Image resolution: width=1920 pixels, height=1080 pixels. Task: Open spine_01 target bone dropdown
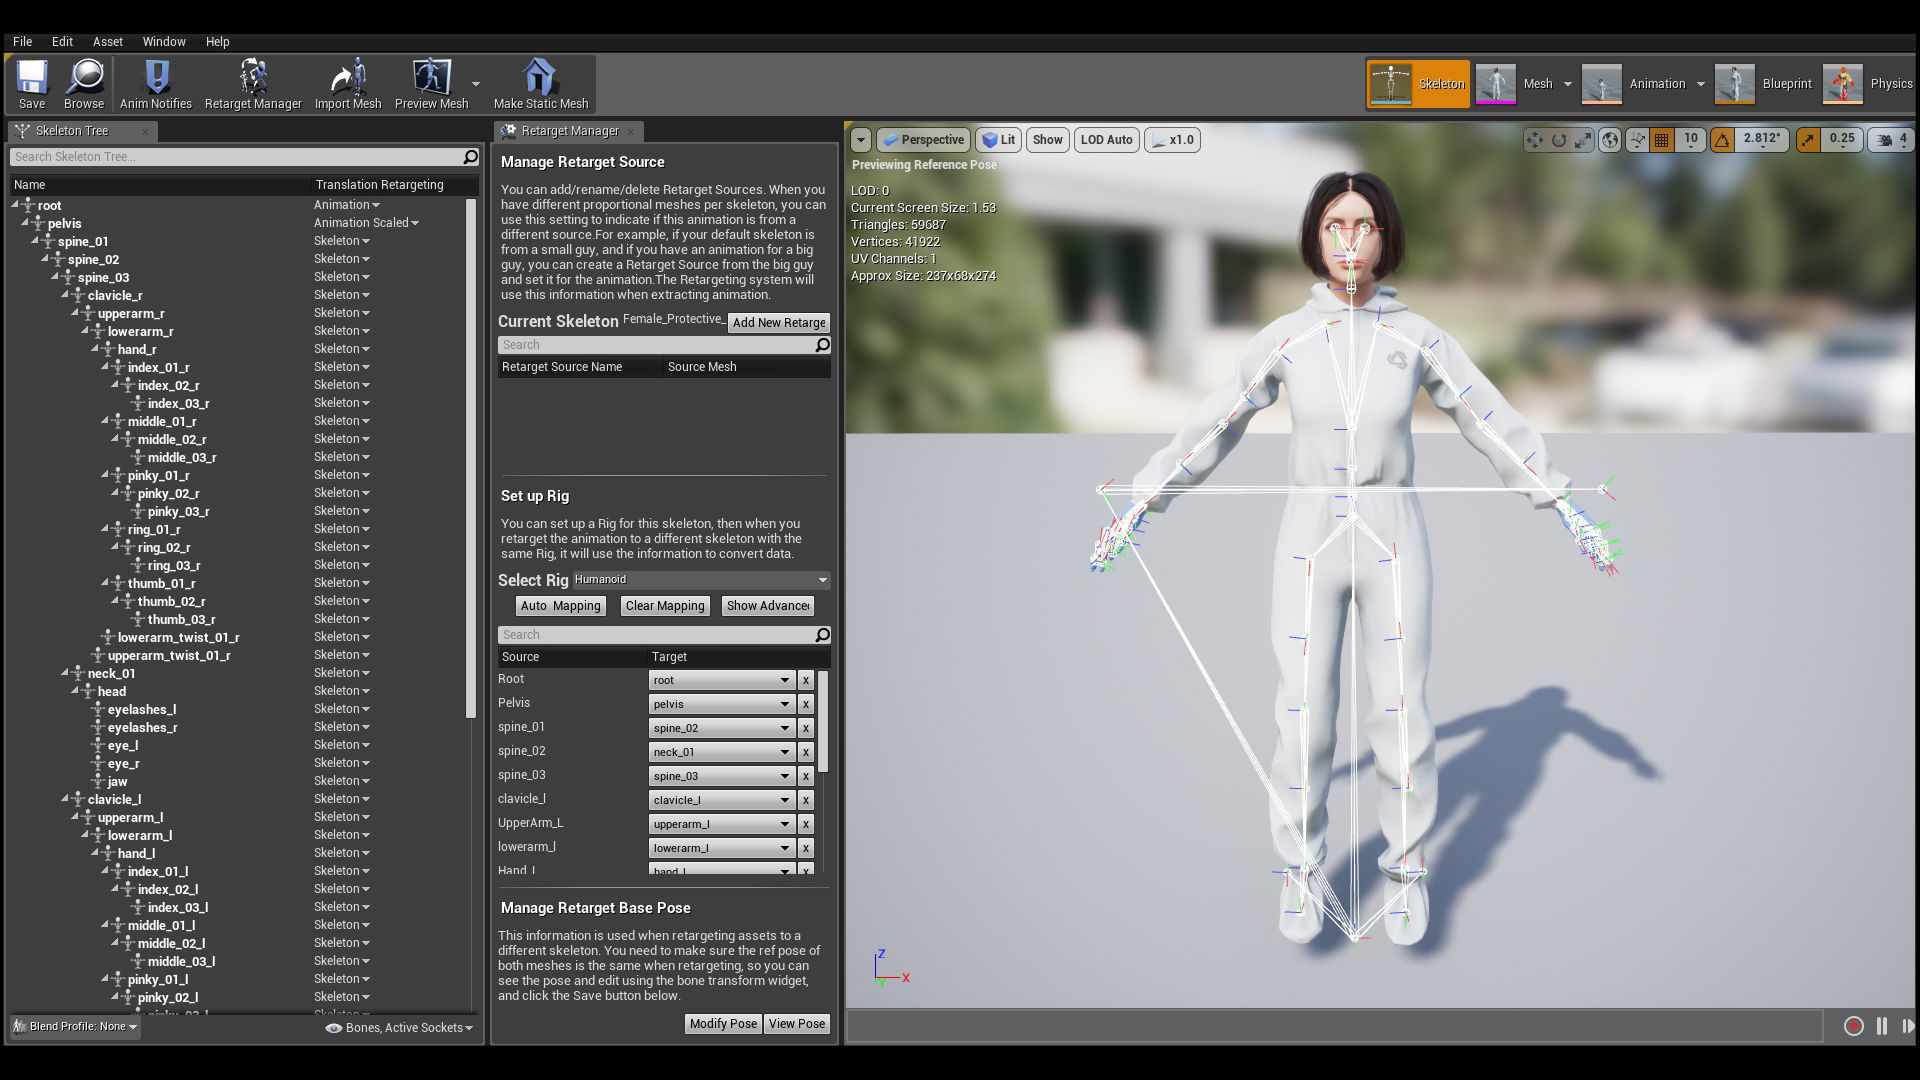click(x=721, y=728)
